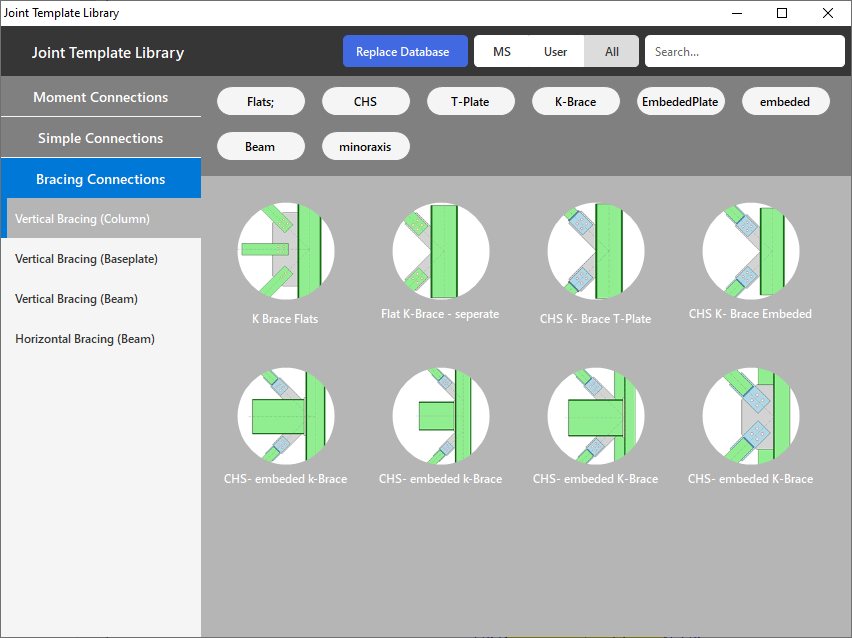This screenshot has width=852, height=638.
Task: Toggle the Flats; filter chip
Action: [260, 101]
